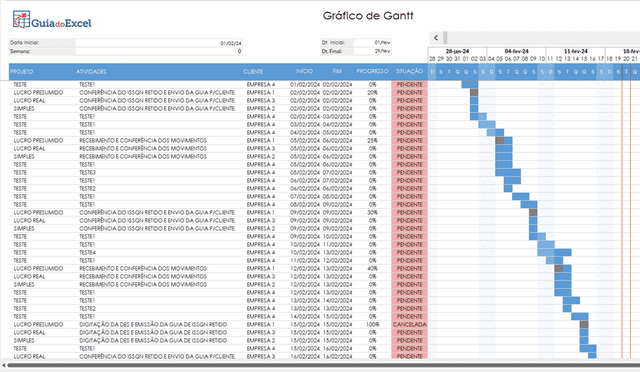This screenshot has height=372, width=640.
Task: Click the ATIVIDADES column header
Action: coord(91,71)
